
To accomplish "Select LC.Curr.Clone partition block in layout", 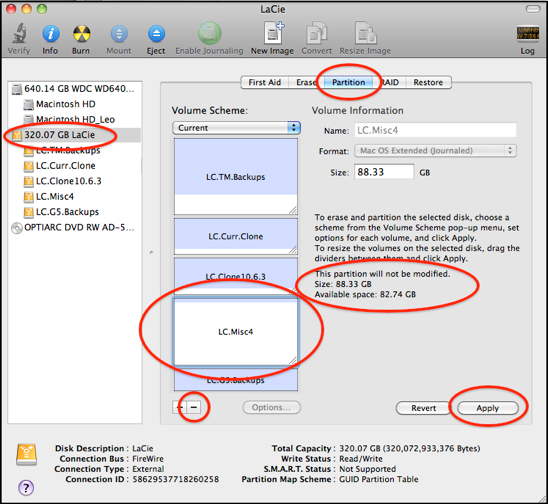I will point(236,236).
